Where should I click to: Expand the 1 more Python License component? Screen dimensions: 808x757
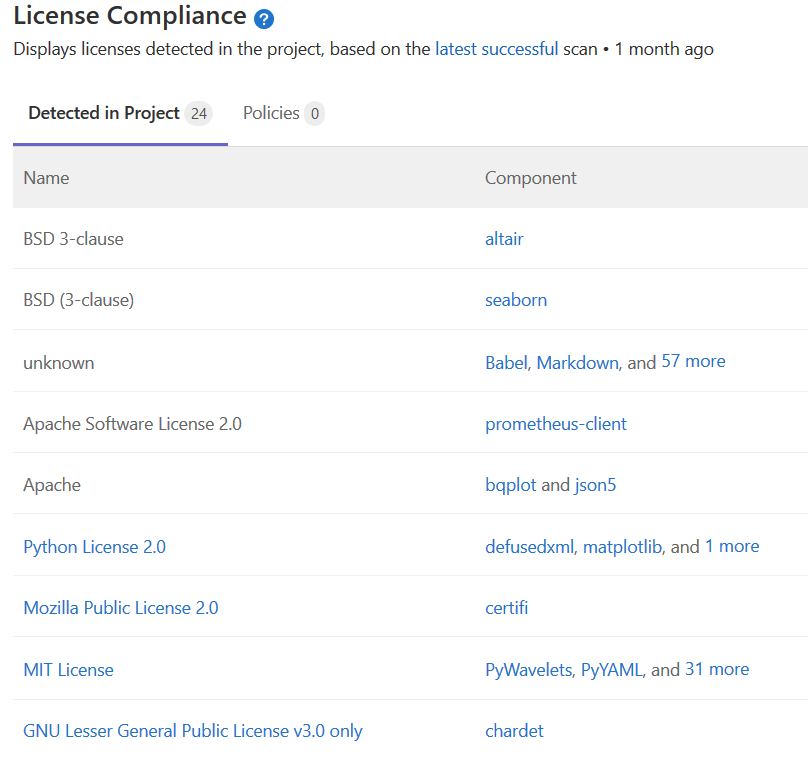732,546
